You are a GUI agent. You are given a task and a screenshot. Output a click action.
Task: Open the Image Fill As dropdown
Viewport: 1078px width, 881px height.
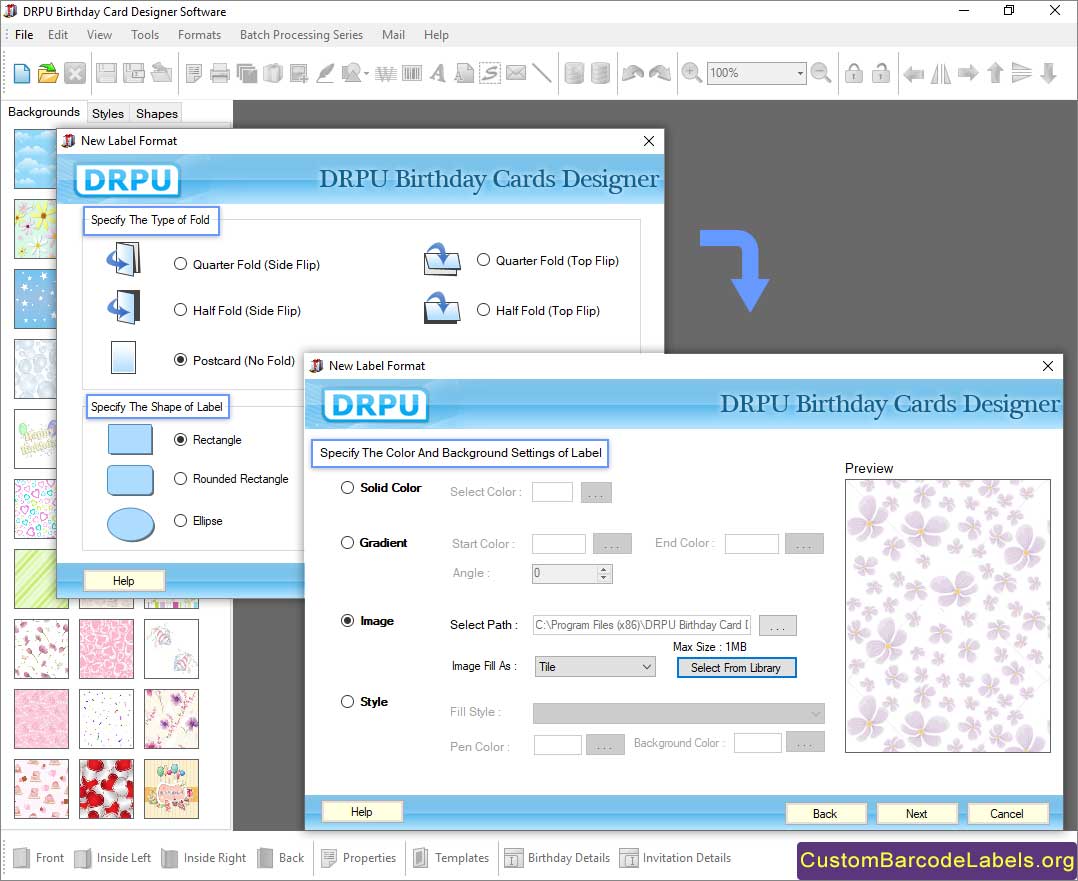tap(595, 666)
